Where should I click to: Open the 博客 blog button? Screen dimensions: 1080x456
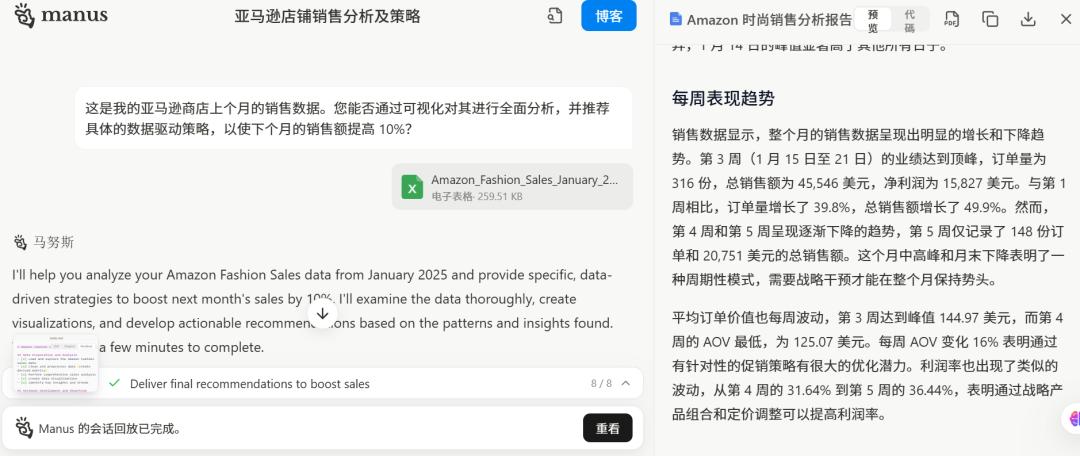pos(608,16)
